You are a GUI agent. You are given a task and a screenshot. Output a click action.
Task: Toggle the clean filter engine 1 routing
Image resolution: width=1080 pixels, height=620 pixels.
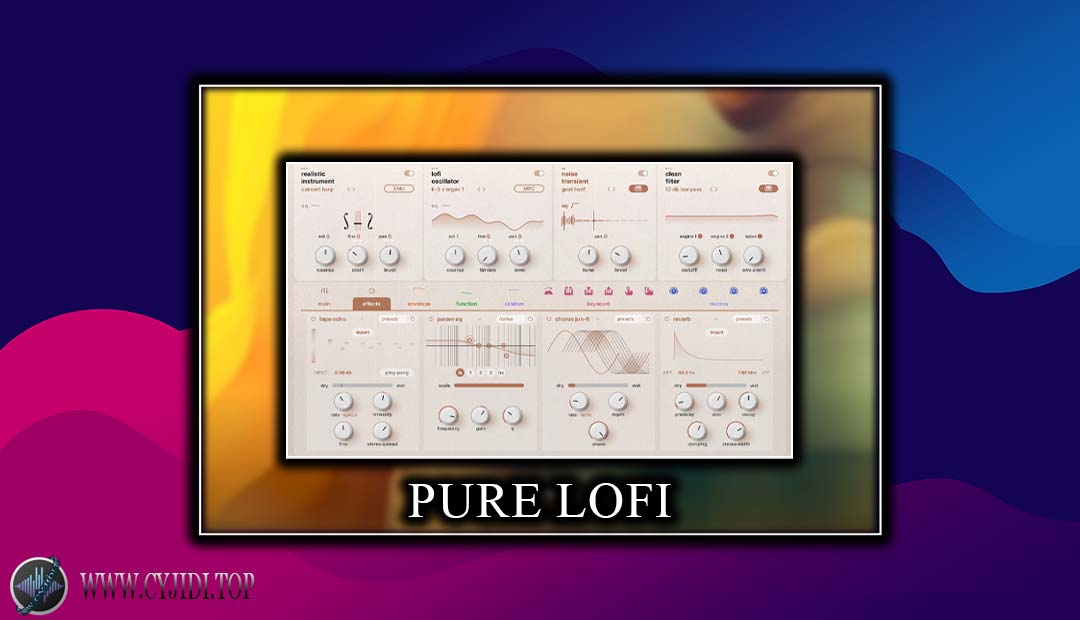[700, 236]
